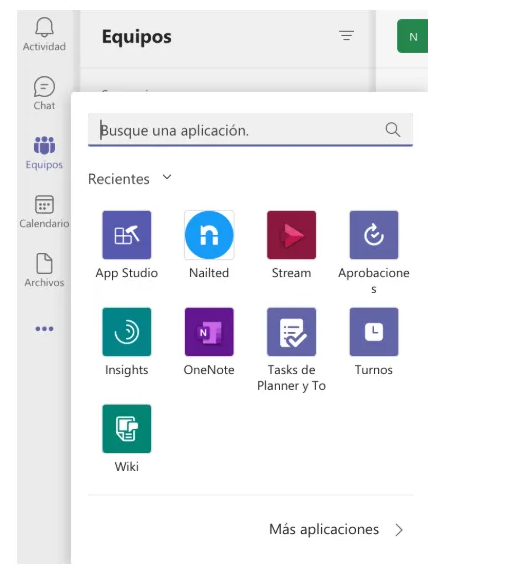The image size is (508, 572).
Task: Click the Busque una aplicación field
Action: click(x=250, y=130)
